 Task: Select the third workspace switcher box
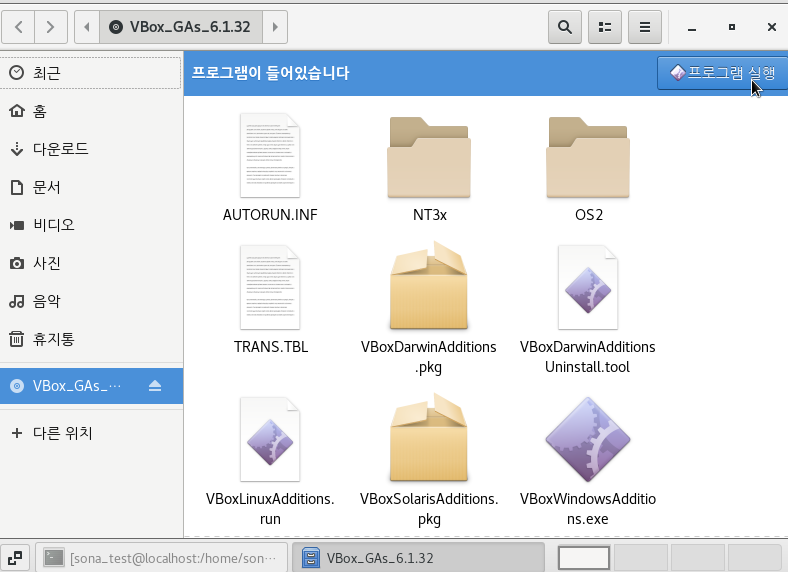pos(698,558)
